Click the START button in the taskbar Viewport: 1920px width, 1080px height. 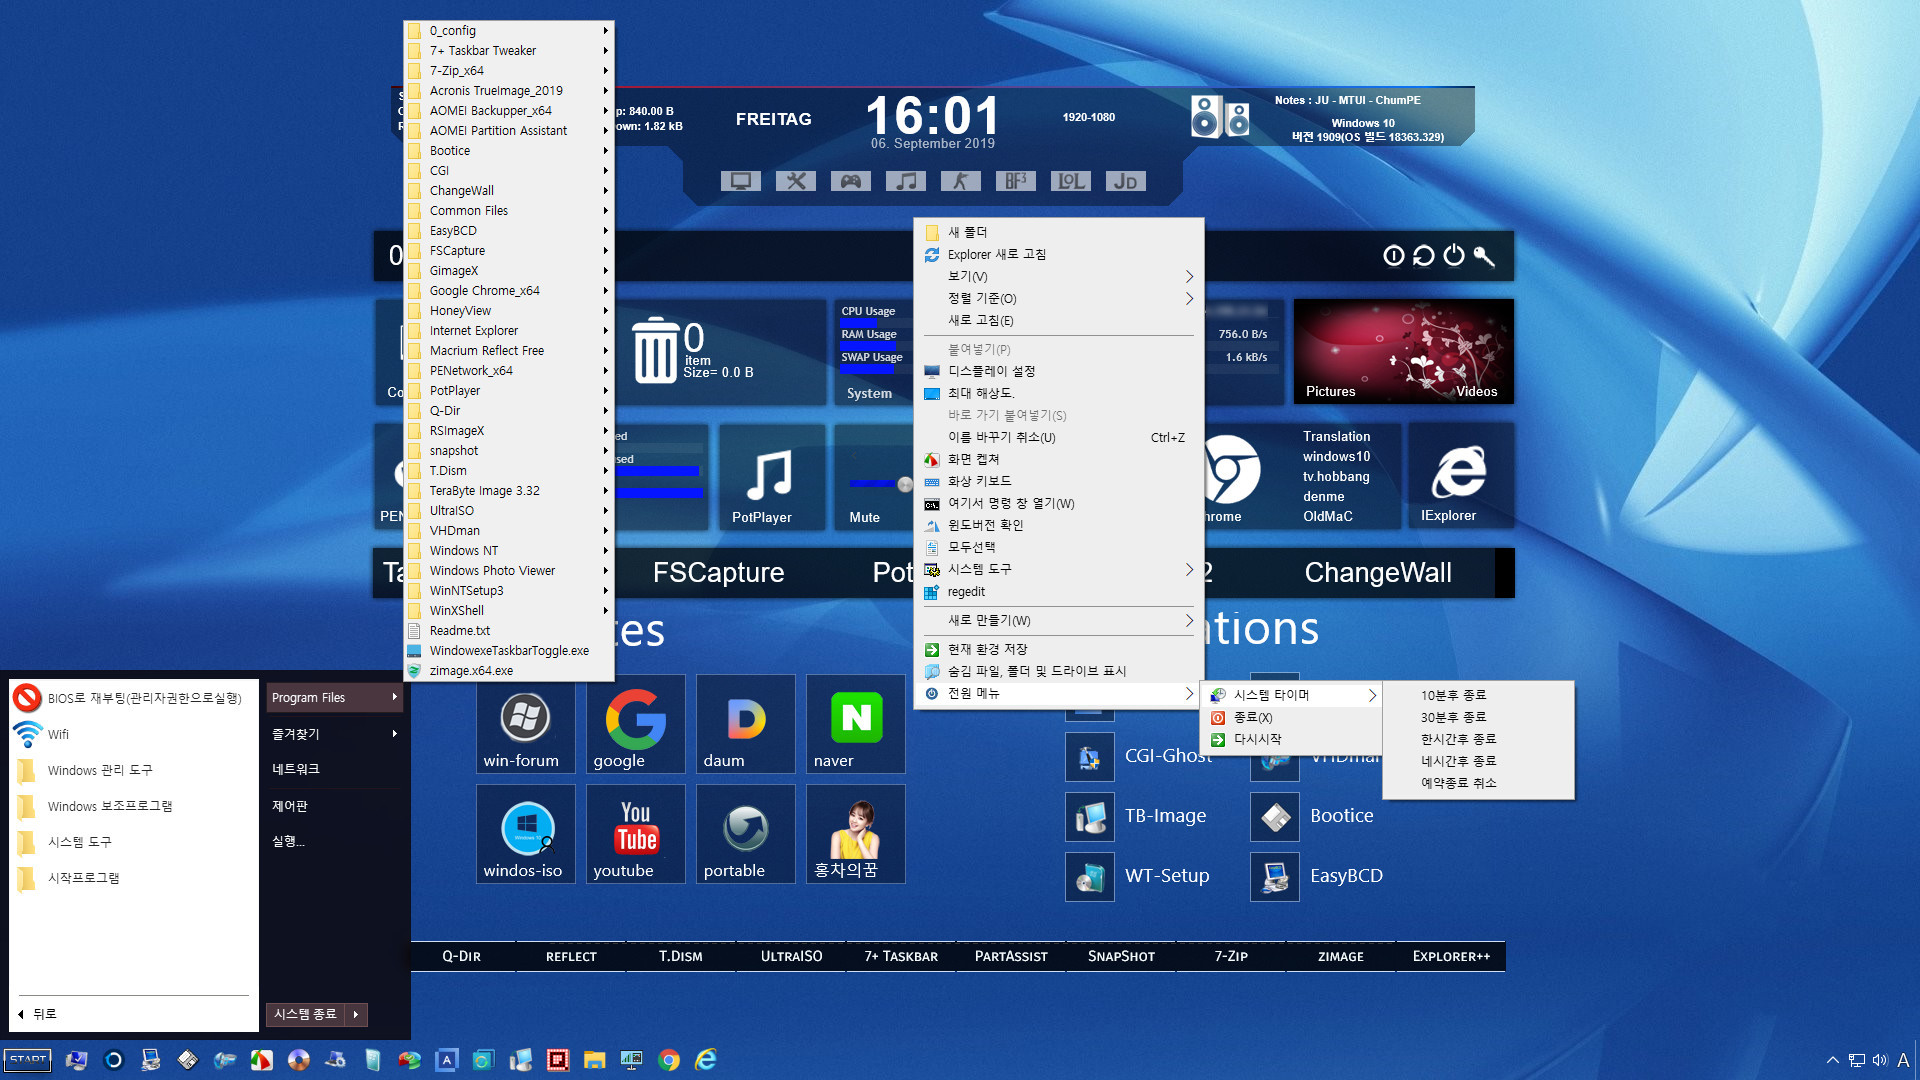(x=27, y=1060)
